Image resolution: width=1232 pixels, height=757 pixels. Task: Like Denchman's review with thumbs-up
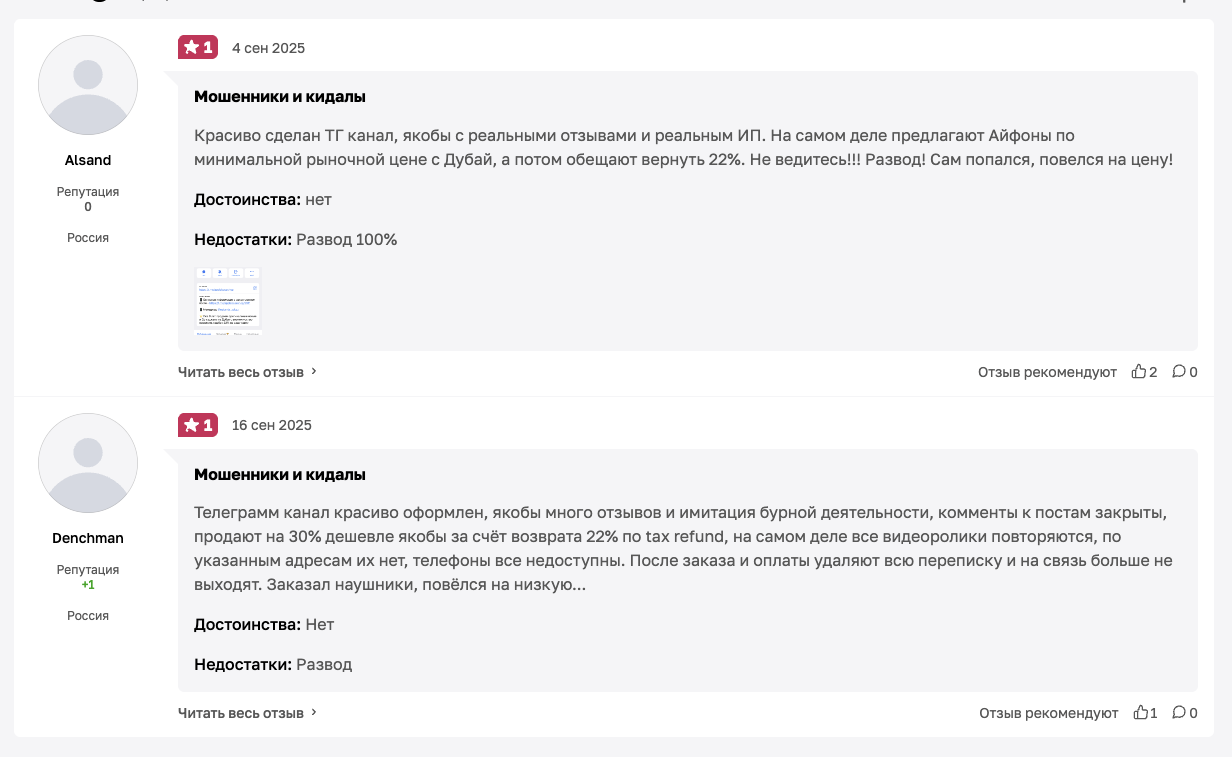(x=1140, y=713)
